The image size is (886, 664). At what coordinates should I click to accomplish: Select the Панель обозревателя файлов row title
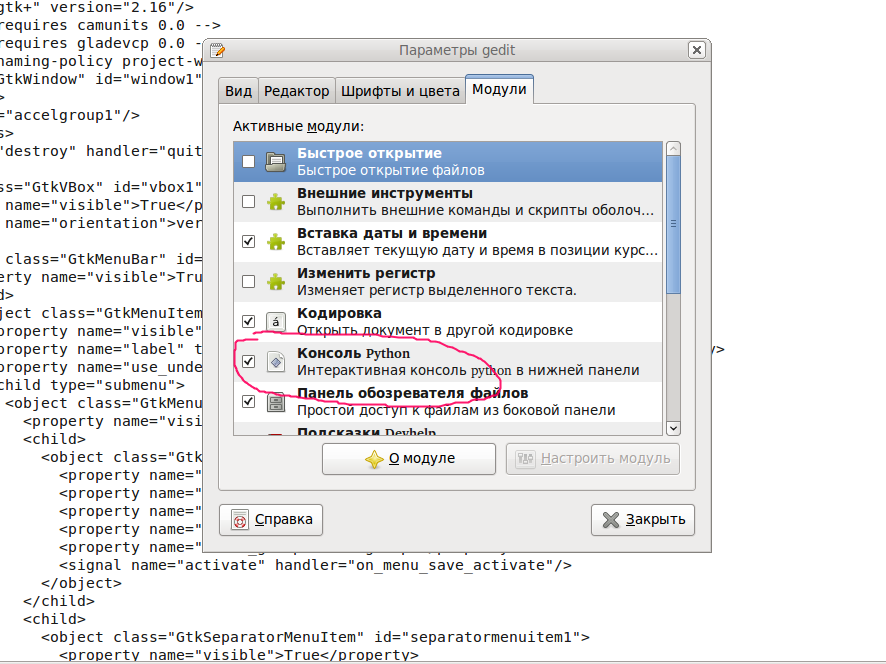(x=413, y=393)
